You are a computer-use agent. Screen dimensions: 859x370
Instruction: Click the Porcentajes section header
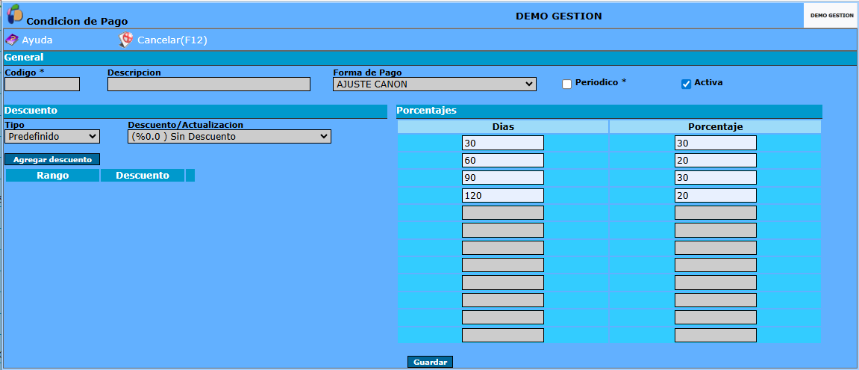[x=609, y=111]
